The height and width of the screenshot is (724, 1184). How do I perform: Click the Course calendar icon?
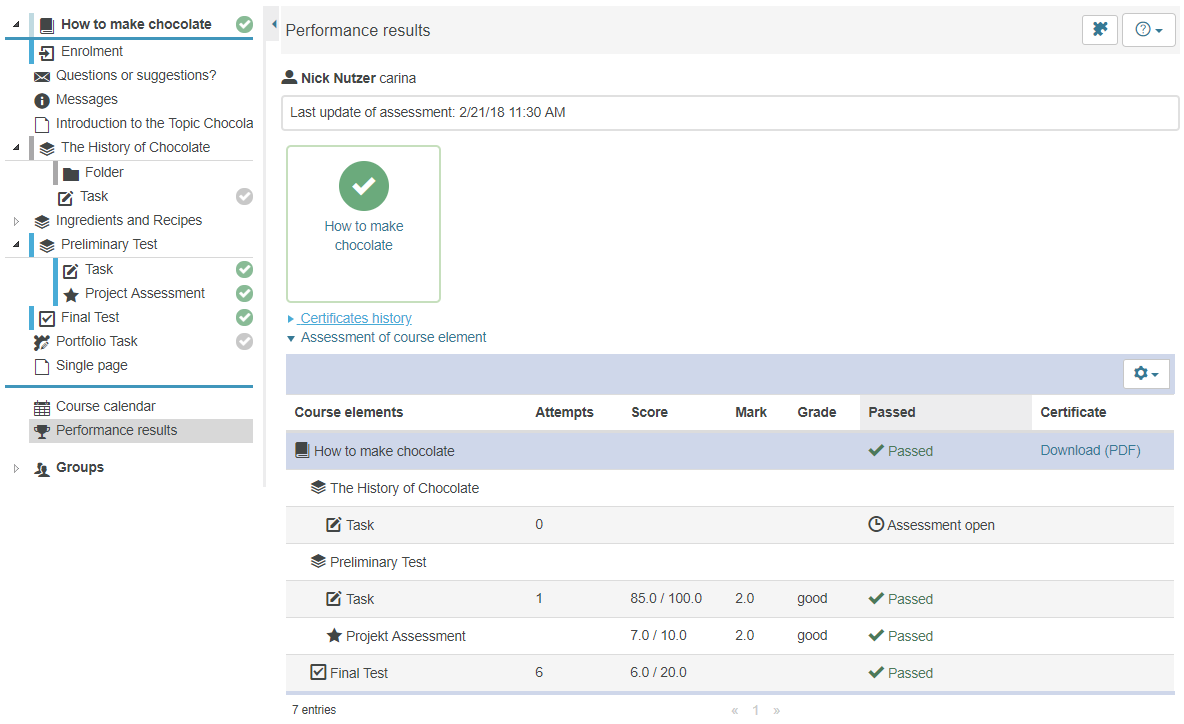[x=42, y=407]
